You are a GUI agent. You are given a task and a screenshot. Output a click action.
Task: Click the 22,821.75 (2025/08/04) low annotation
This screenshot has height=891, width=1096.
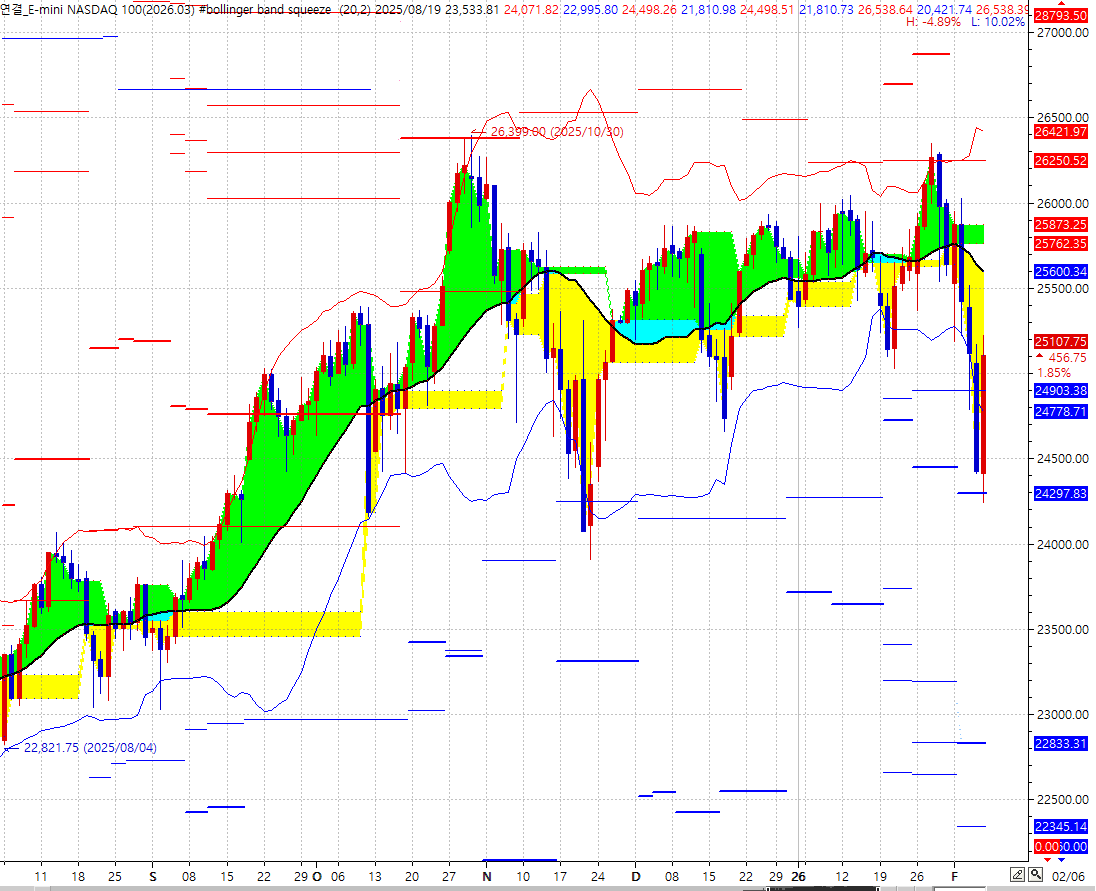(x=89, y=748)
